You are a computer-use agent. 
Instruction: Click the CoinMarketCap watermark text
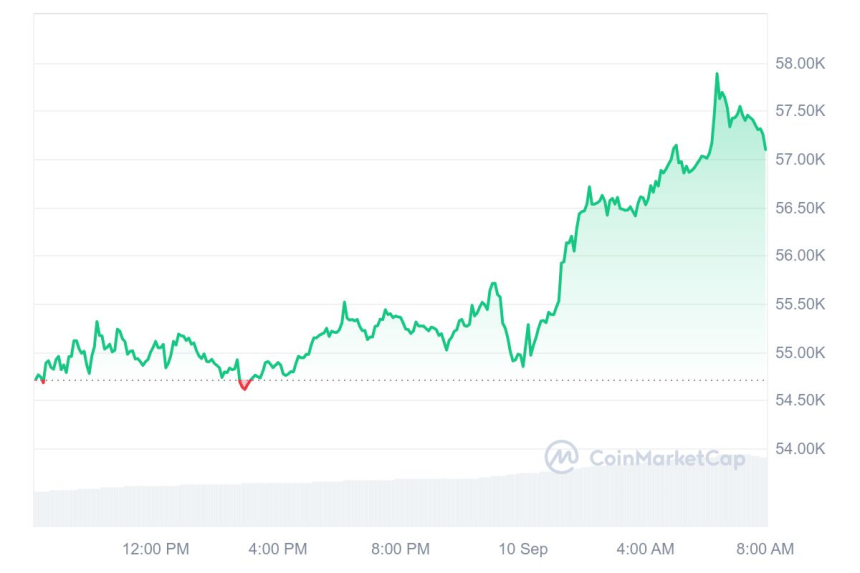(667, 458)
